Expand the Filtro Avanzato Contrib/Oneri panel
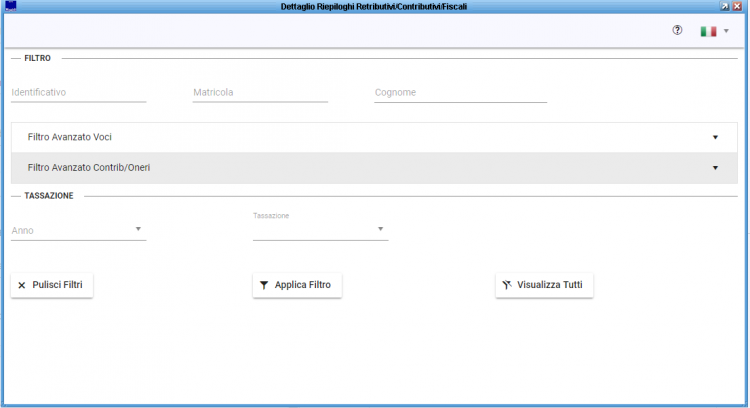This screenshot has width=750, height=408. 374,168
